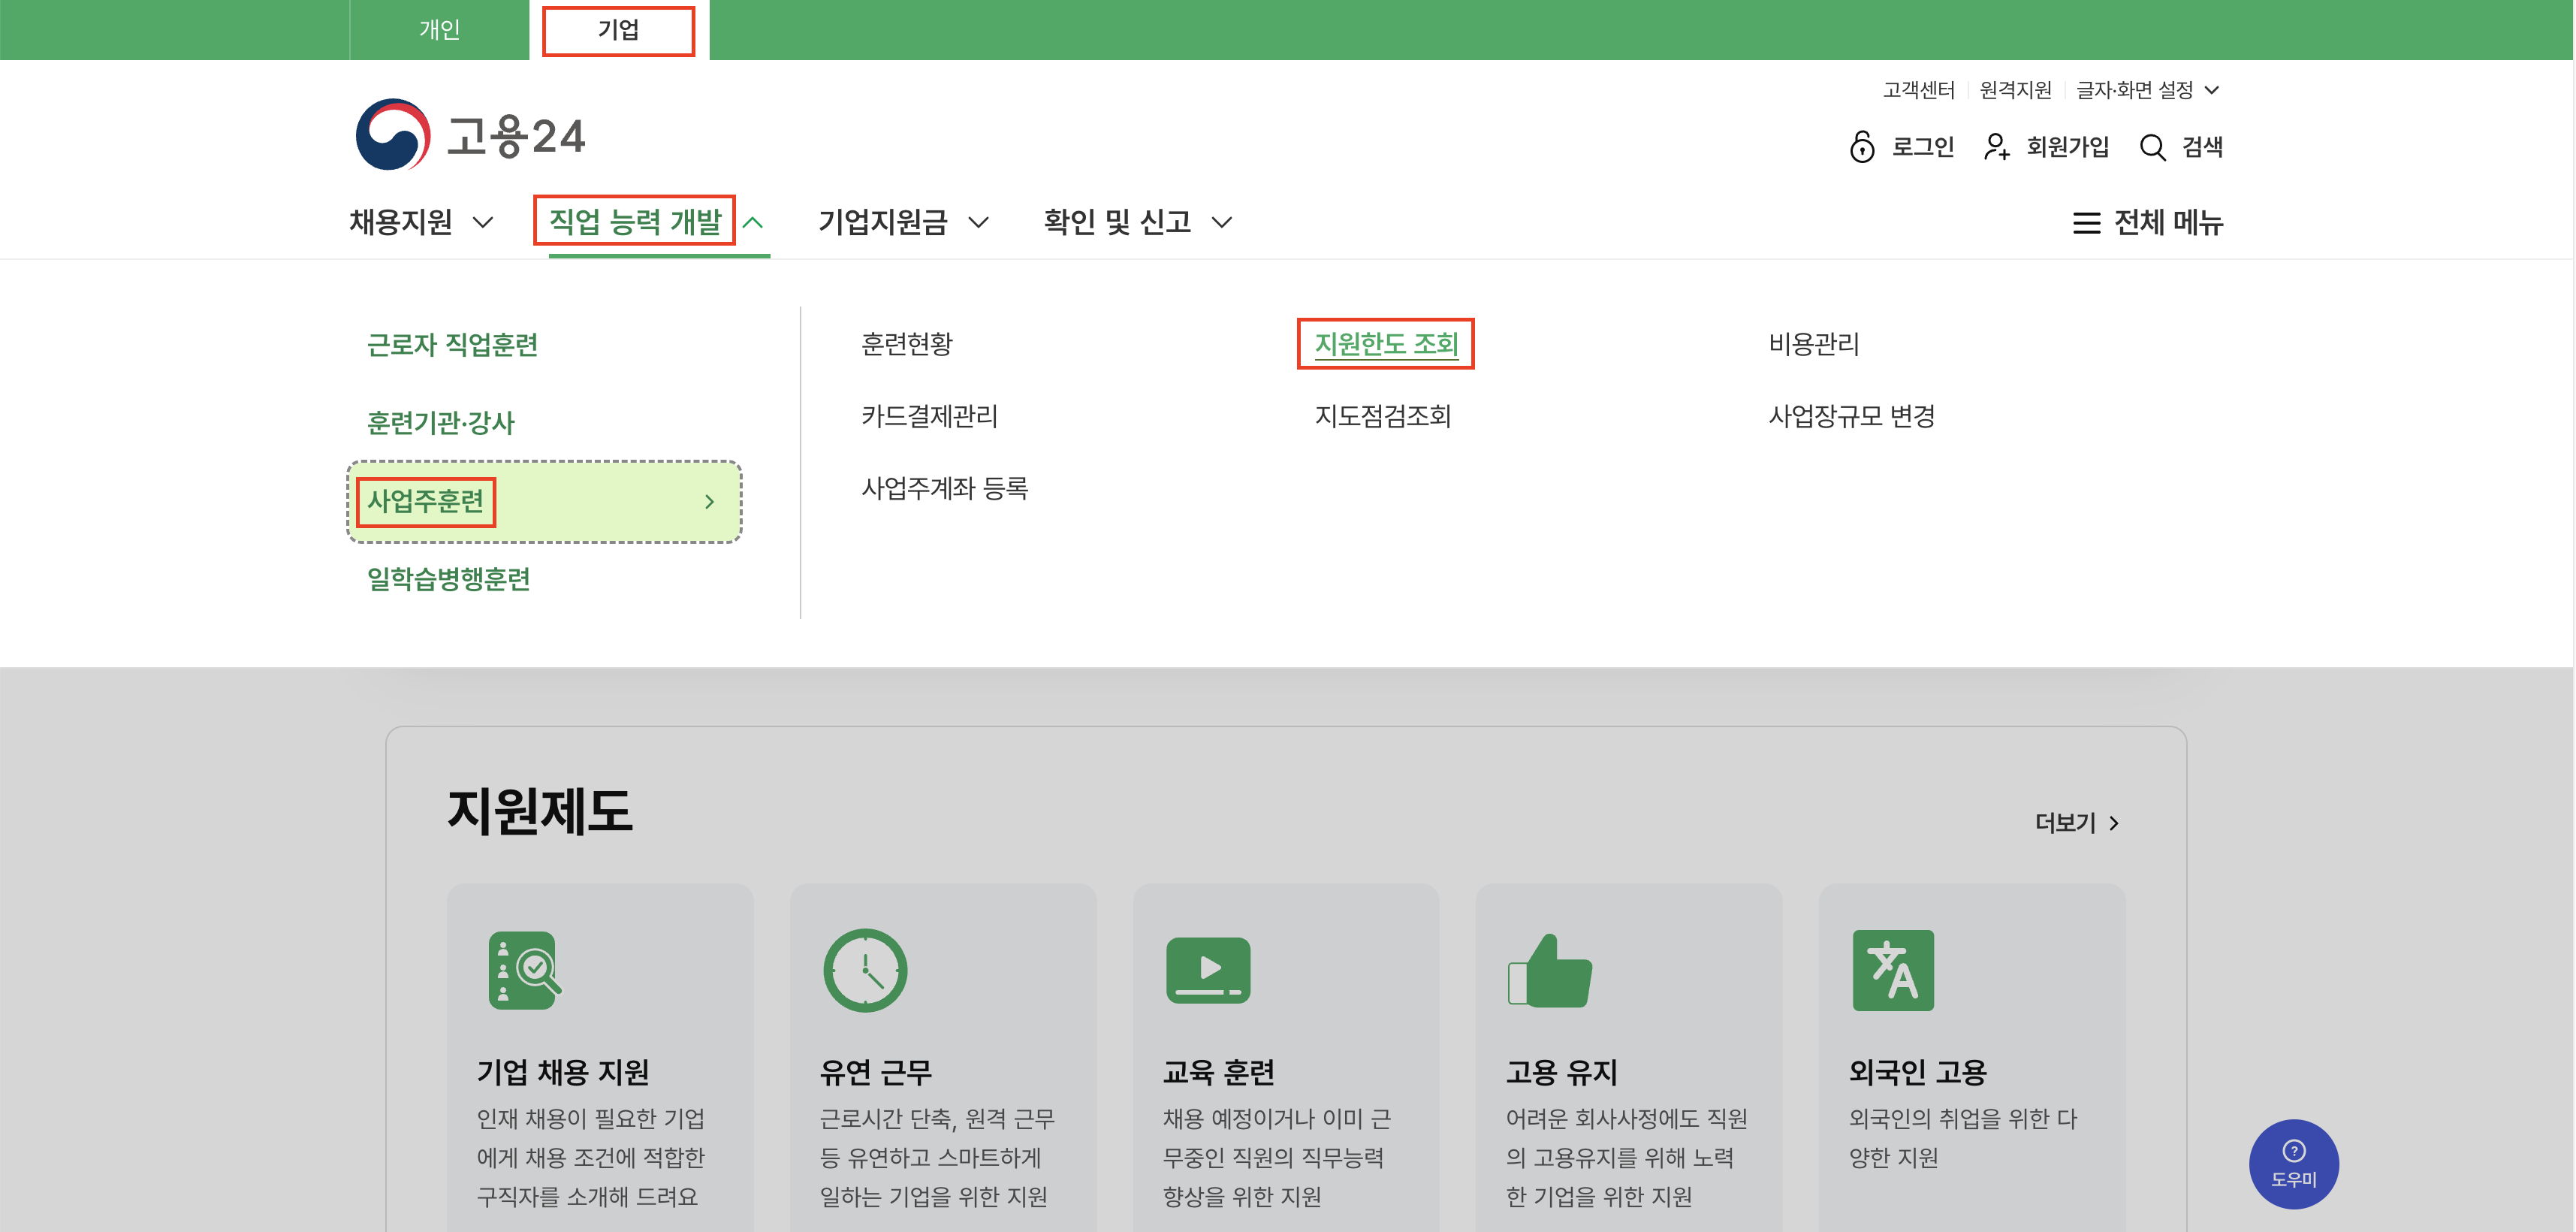Switch to the 개인 tab
The image size is (2576, 1232).
[x=439, y=30]
